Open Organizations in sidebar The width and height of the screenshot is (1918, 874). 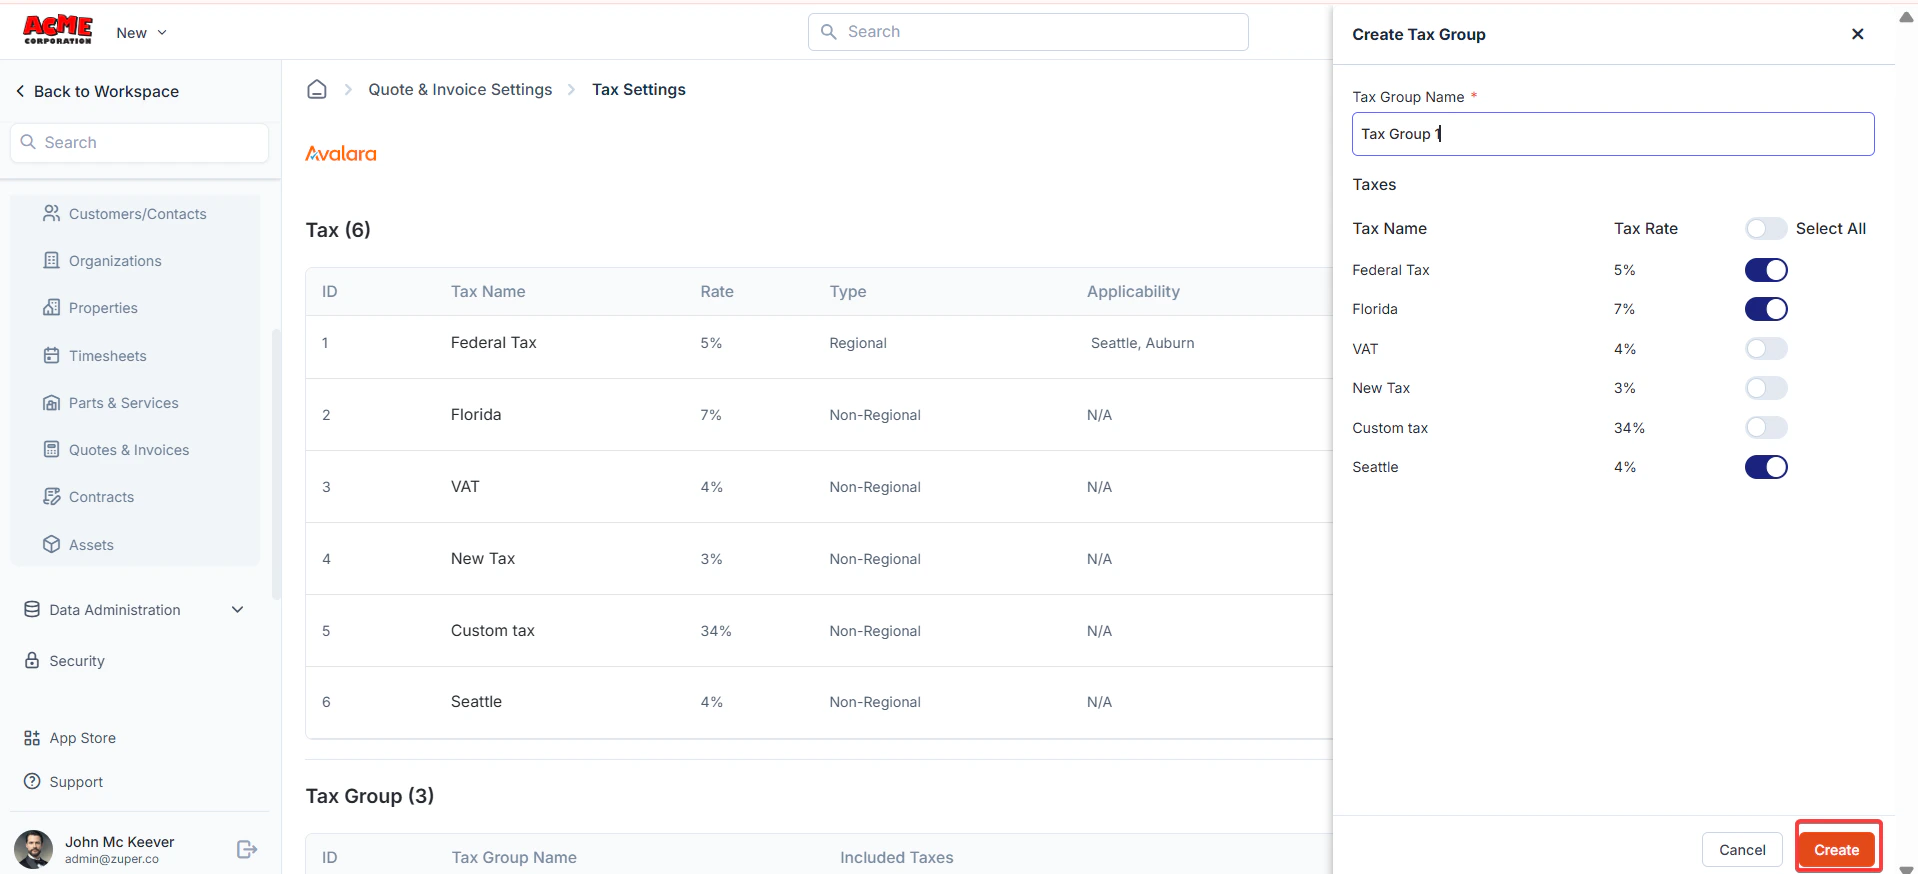[x=115, y=261]
